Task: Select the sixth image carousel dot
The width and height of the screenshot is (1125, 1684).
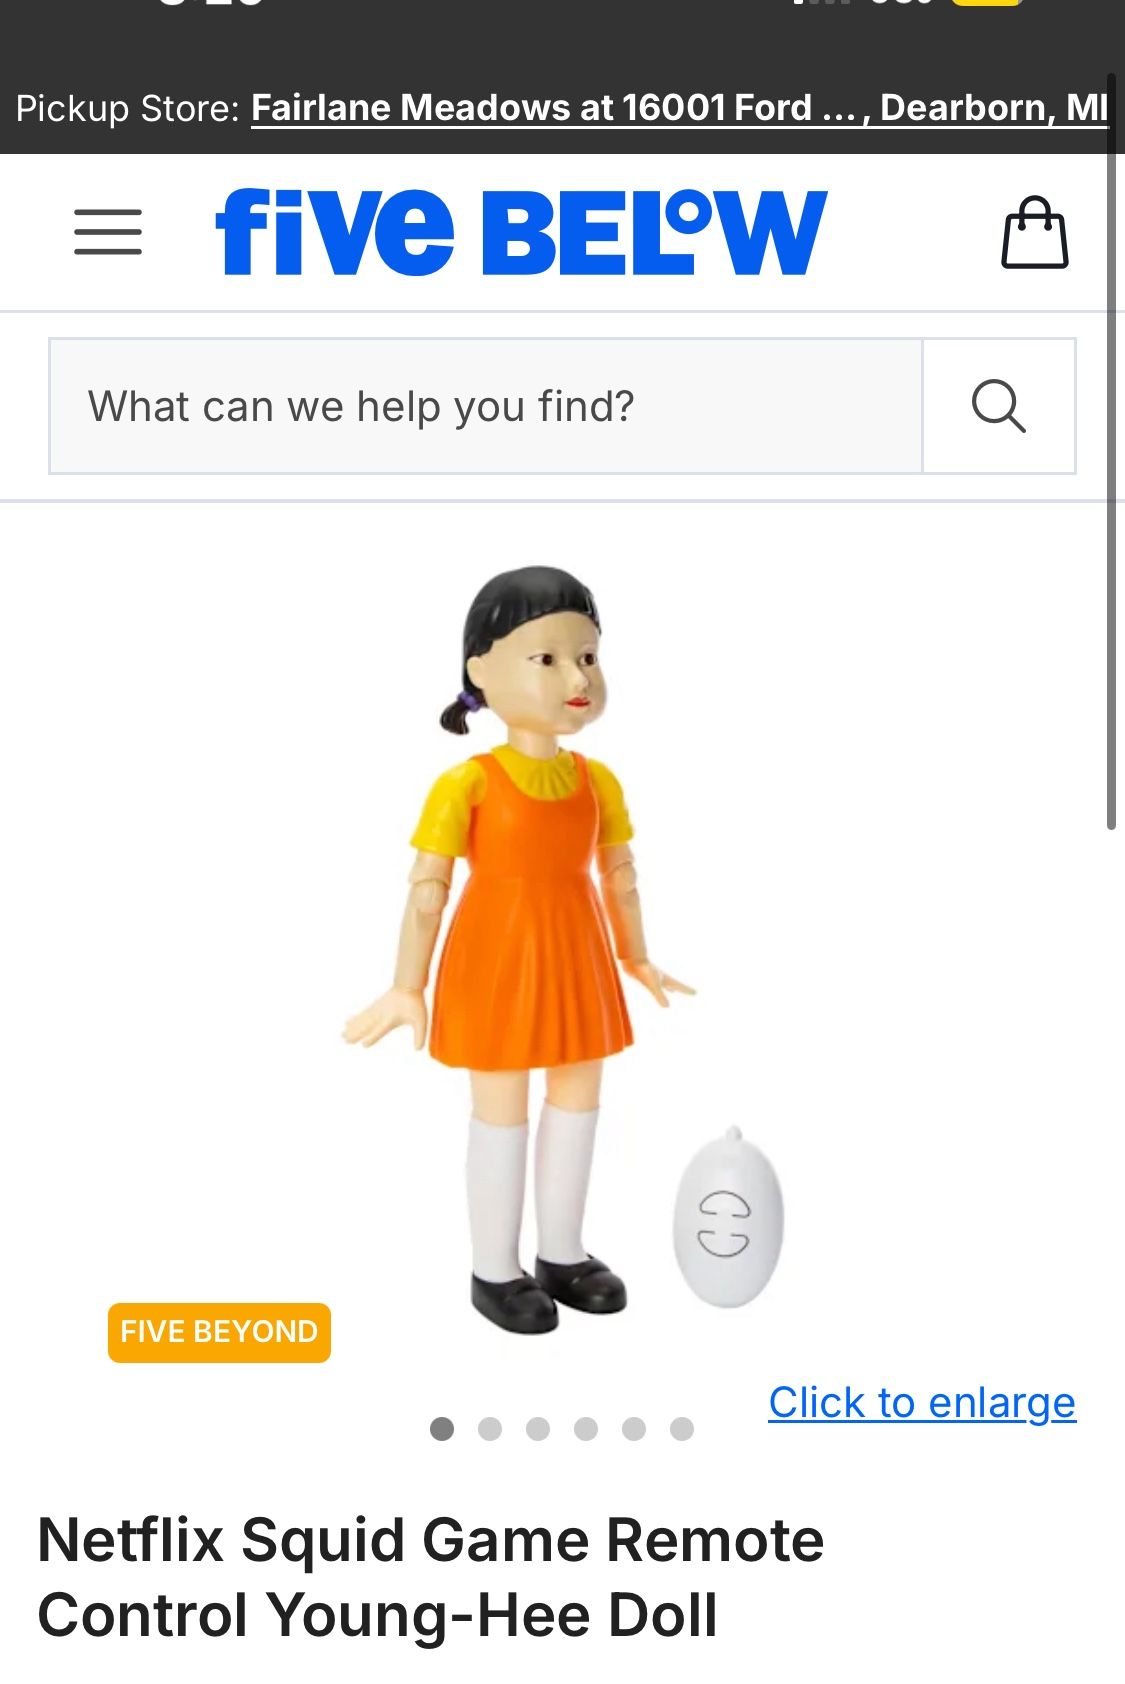Action: [x=682, y=1429]
